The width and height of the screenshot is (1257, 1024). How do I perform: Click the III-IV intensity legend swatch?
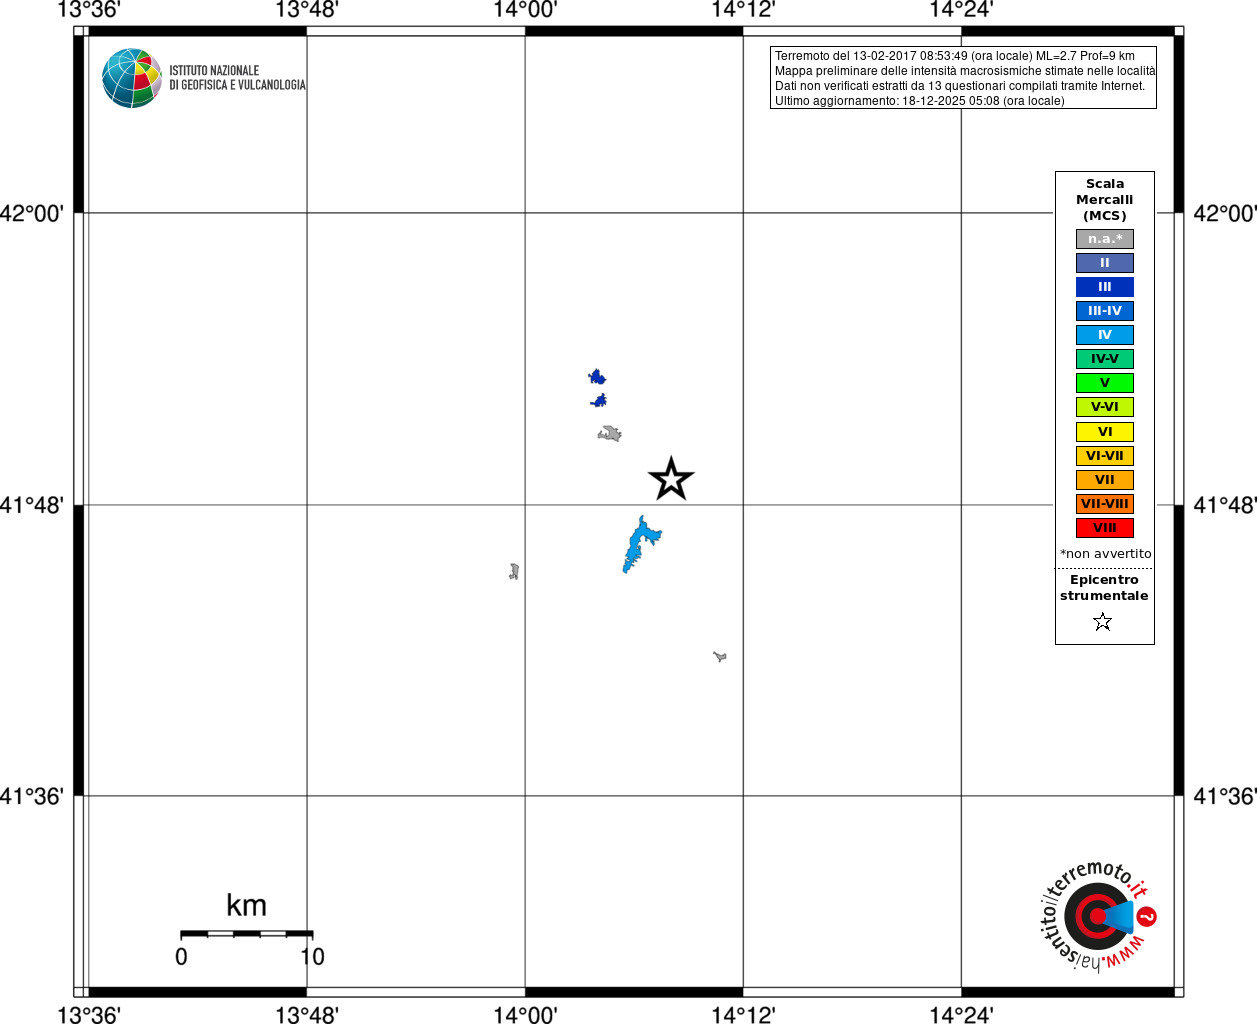(x=1105, y=311)
